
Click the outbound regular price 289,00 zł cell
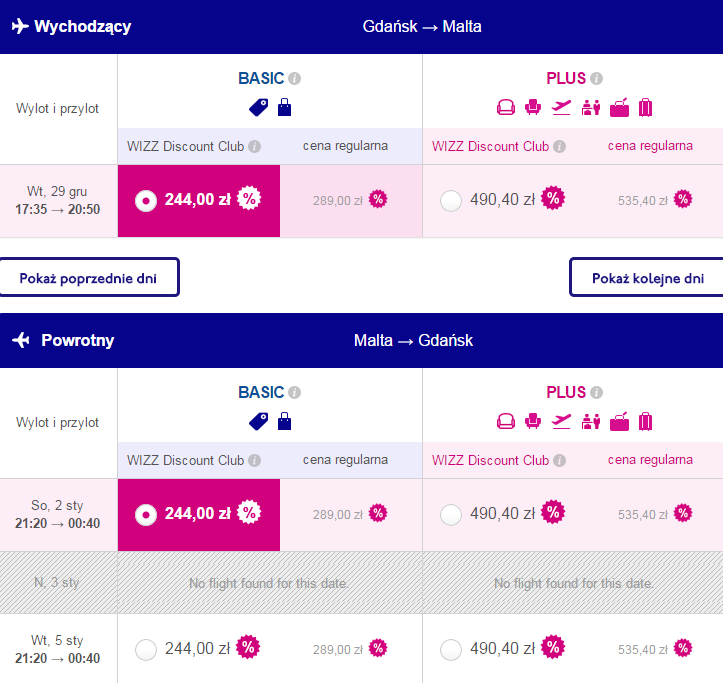coord(351,201)
